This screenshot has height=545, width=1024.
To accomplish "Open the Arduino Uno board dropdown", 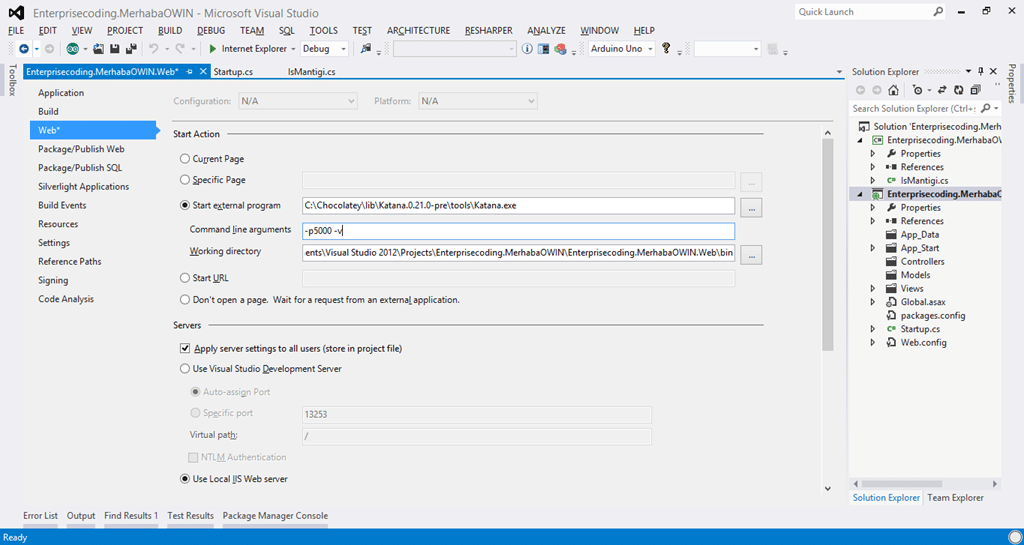I will [x=622, y=49].
